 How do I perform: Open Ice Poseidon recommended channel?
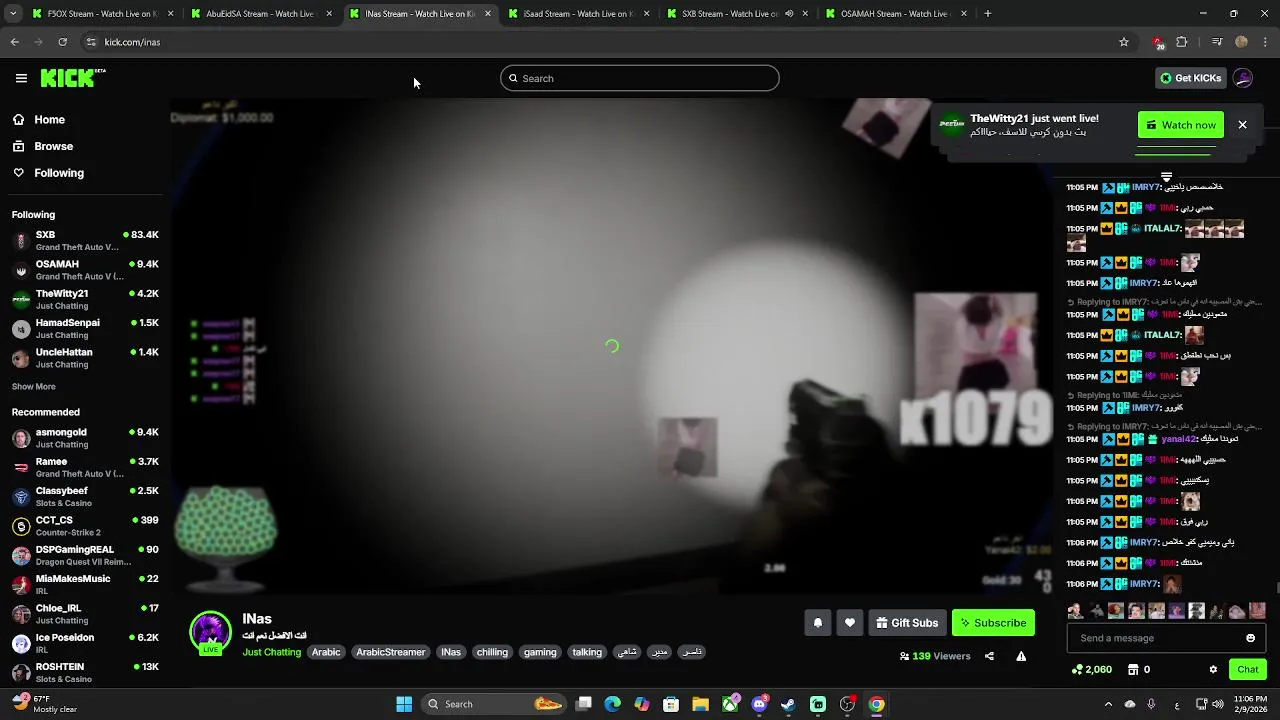click(85, 643)
